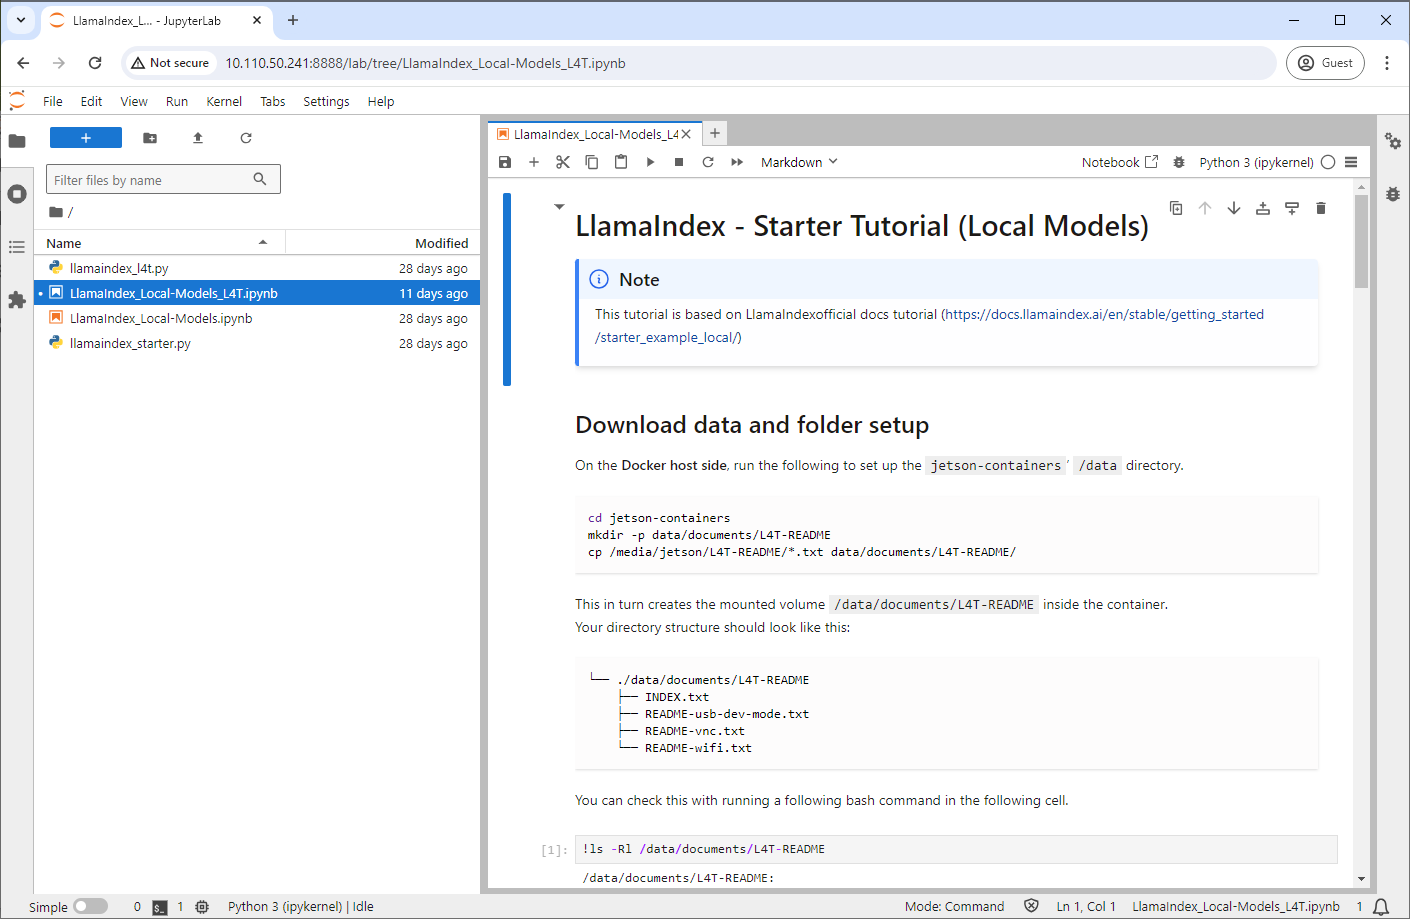Insert a cell below with toolbar plus

[534, 162]
